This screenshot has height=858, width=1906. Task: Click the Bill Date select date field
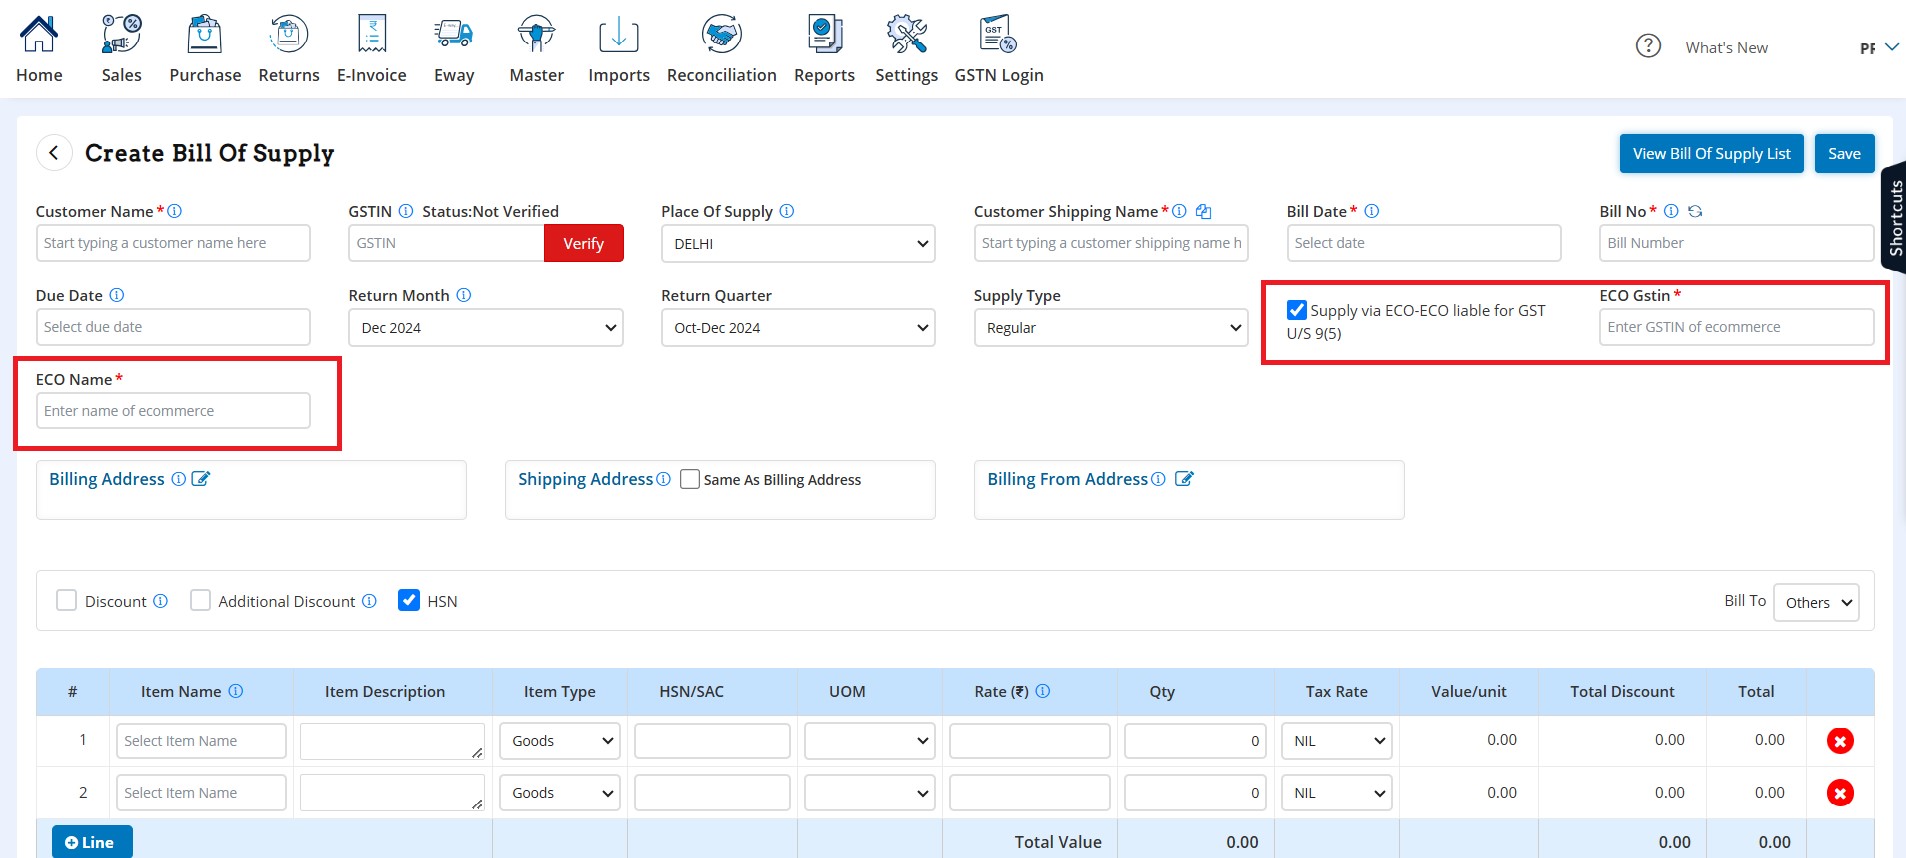tap(1424, 243)
